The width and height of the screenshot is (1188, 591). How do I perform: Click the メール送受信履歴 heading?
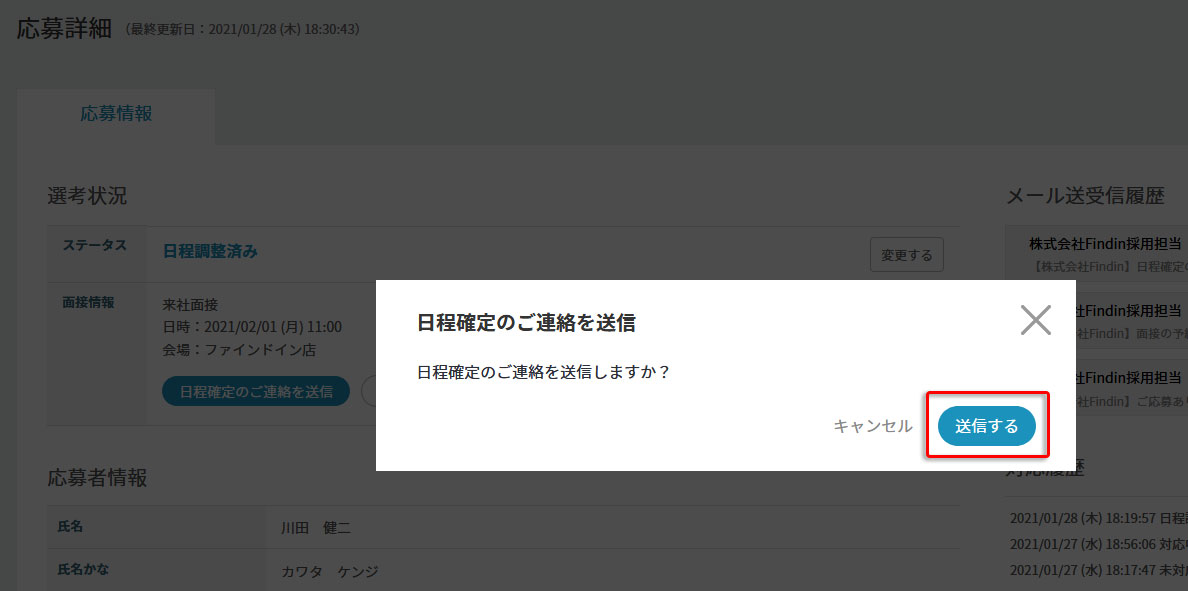coord(1085,197)
